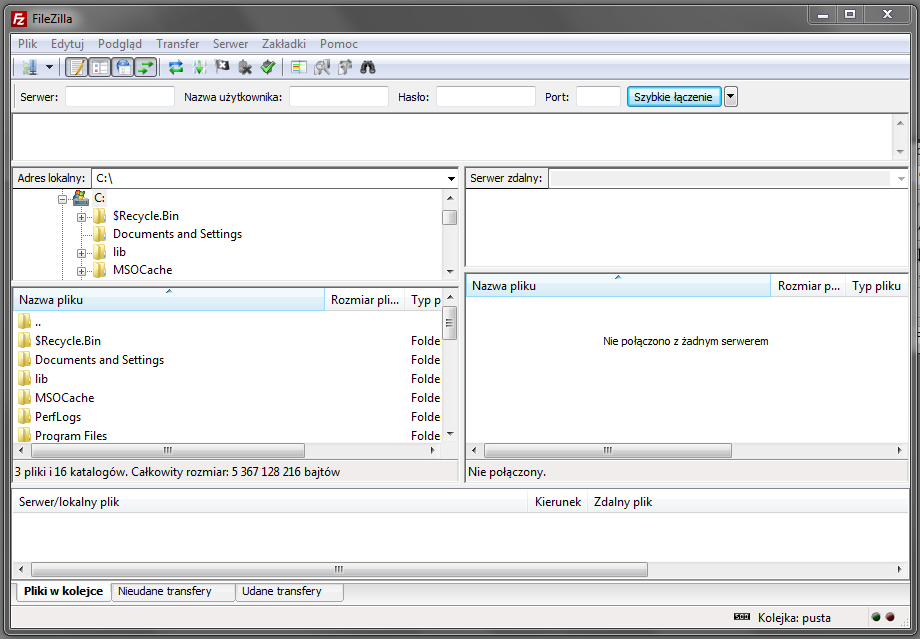
Task: Open the Transfer menu
Action: [x=178, y=44]
